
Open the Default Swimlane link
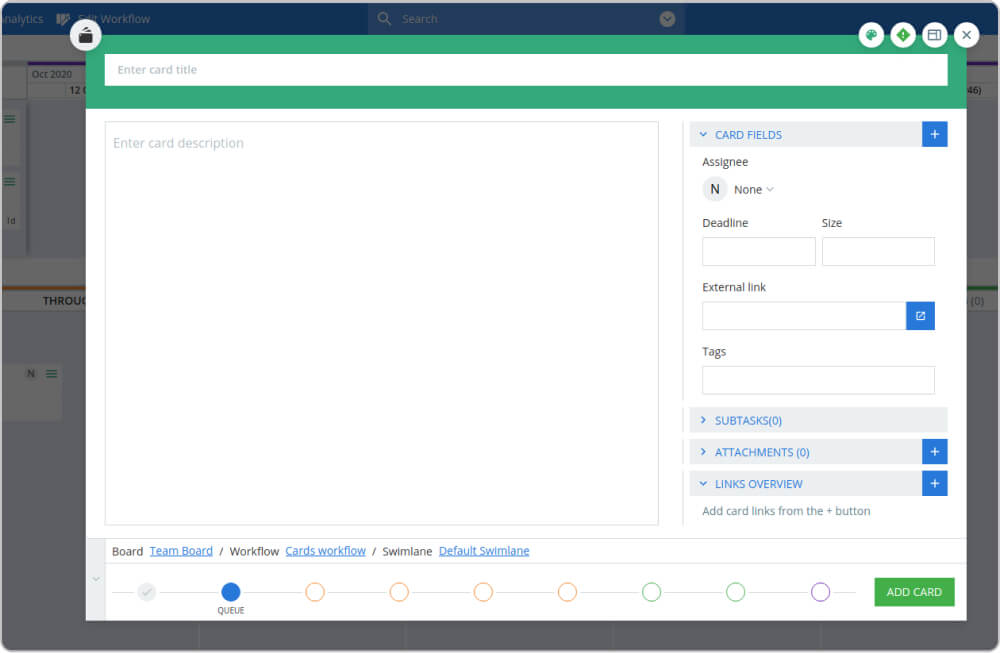484,551
